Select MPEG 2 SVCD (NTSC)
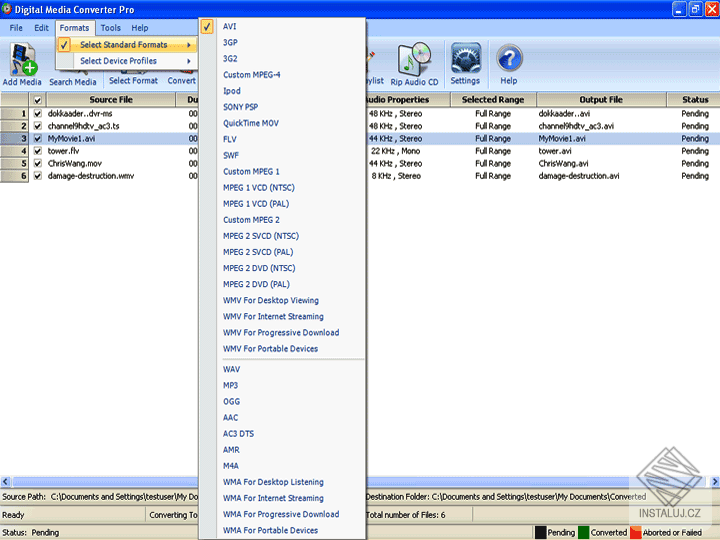The image size is (720, 540). 282,236
